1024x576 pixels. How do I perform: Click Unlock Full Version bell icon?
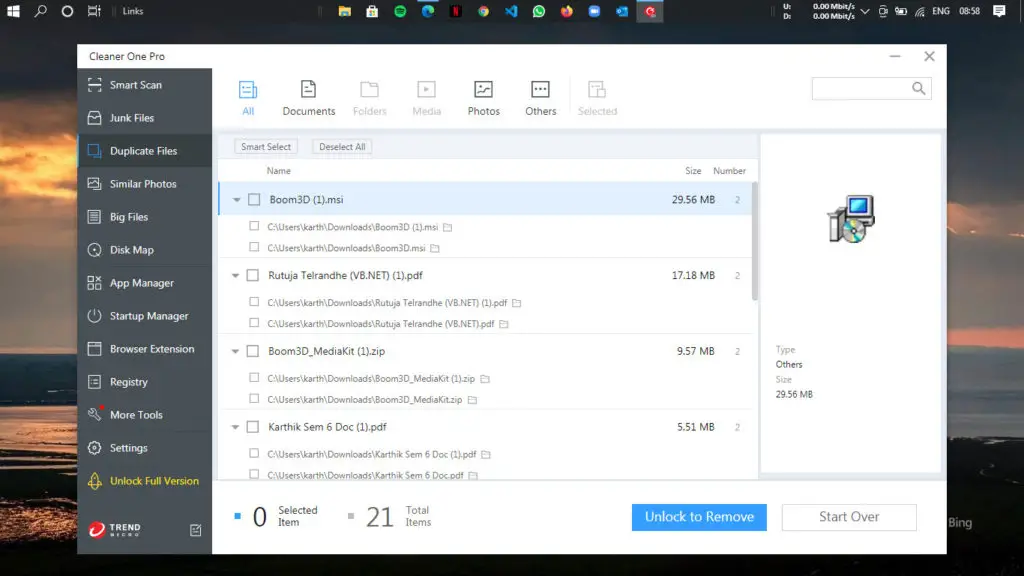[95, 481]
